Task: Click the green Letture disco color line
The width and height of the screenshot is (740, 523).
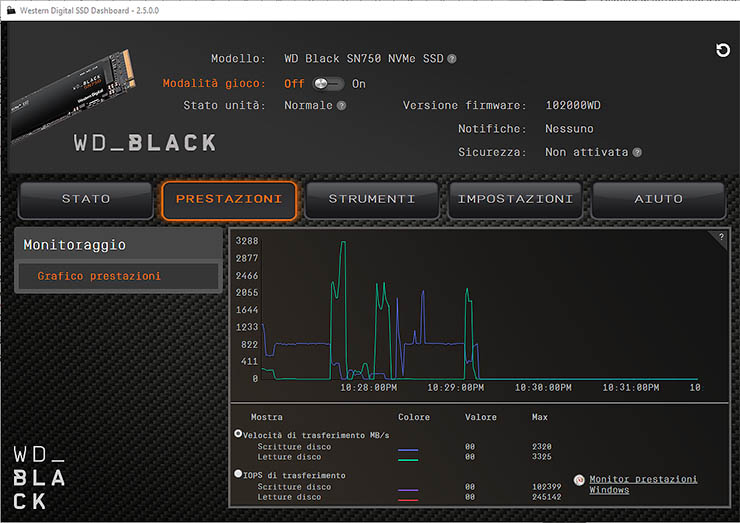Action: tap(408, 458)
